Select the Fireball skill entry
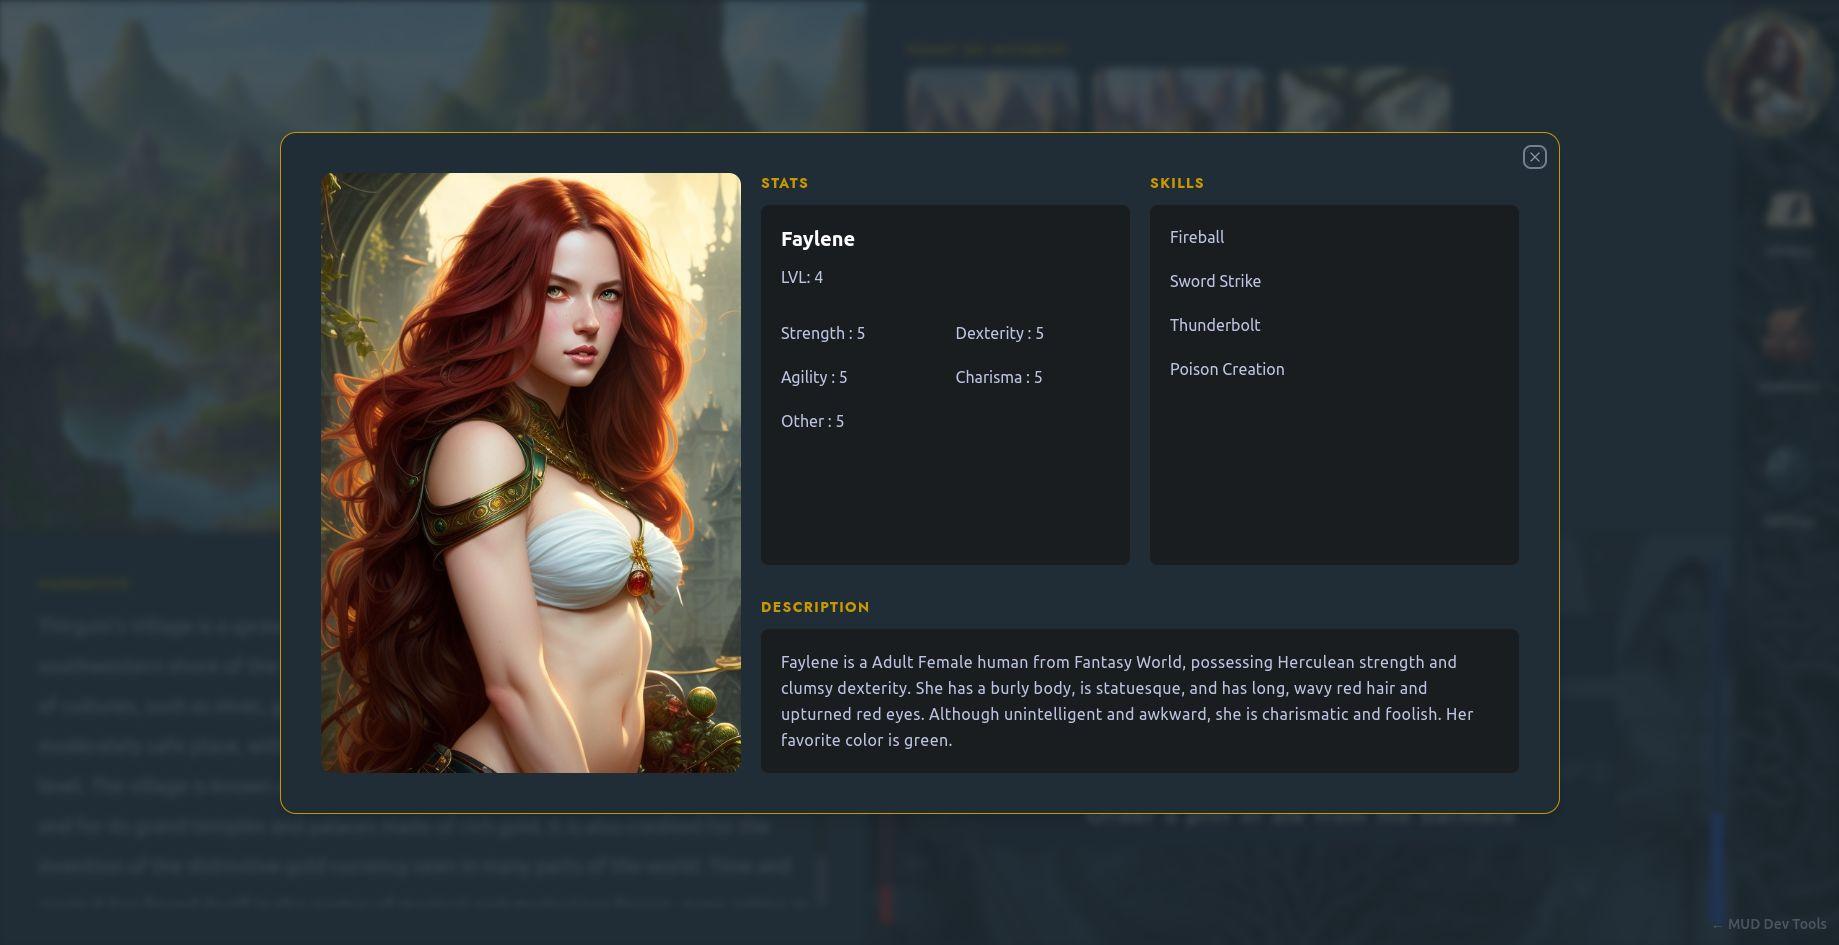The image size is (1839, 945). (1197, 237)
